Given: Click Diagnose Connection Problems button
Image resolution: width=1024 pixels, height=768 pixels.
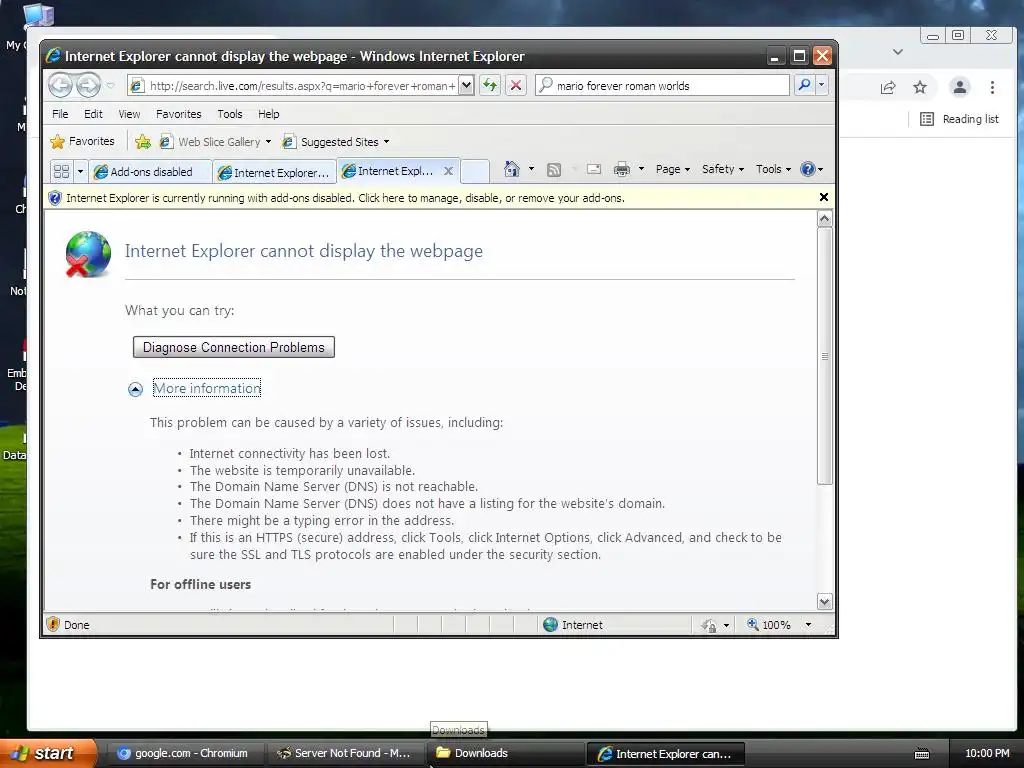Looking at the screenshot, I should coord(234,347).
